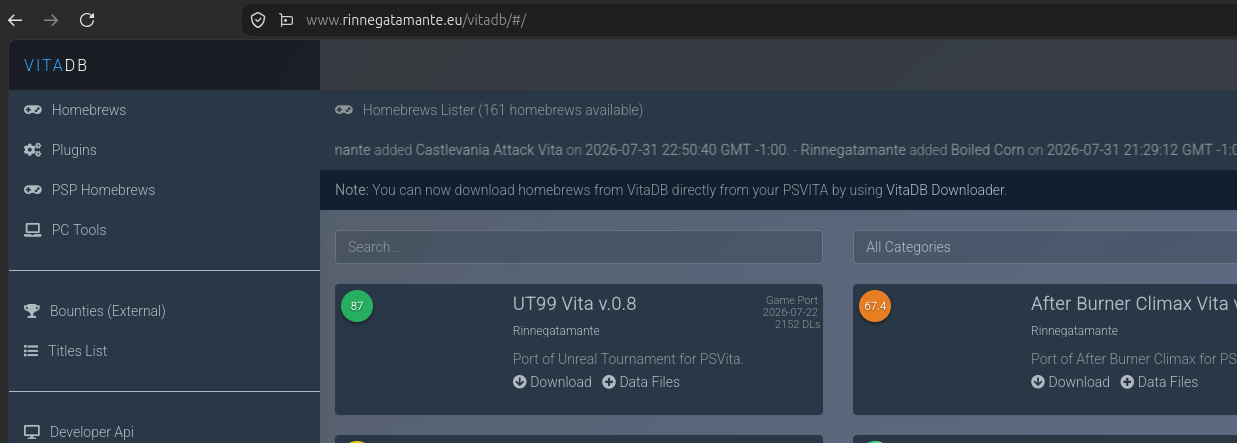This screenshot has width=1237, height=443.
Task: Click the 2026-07-22 date on UT99 card
Action: tap(791, 312)
